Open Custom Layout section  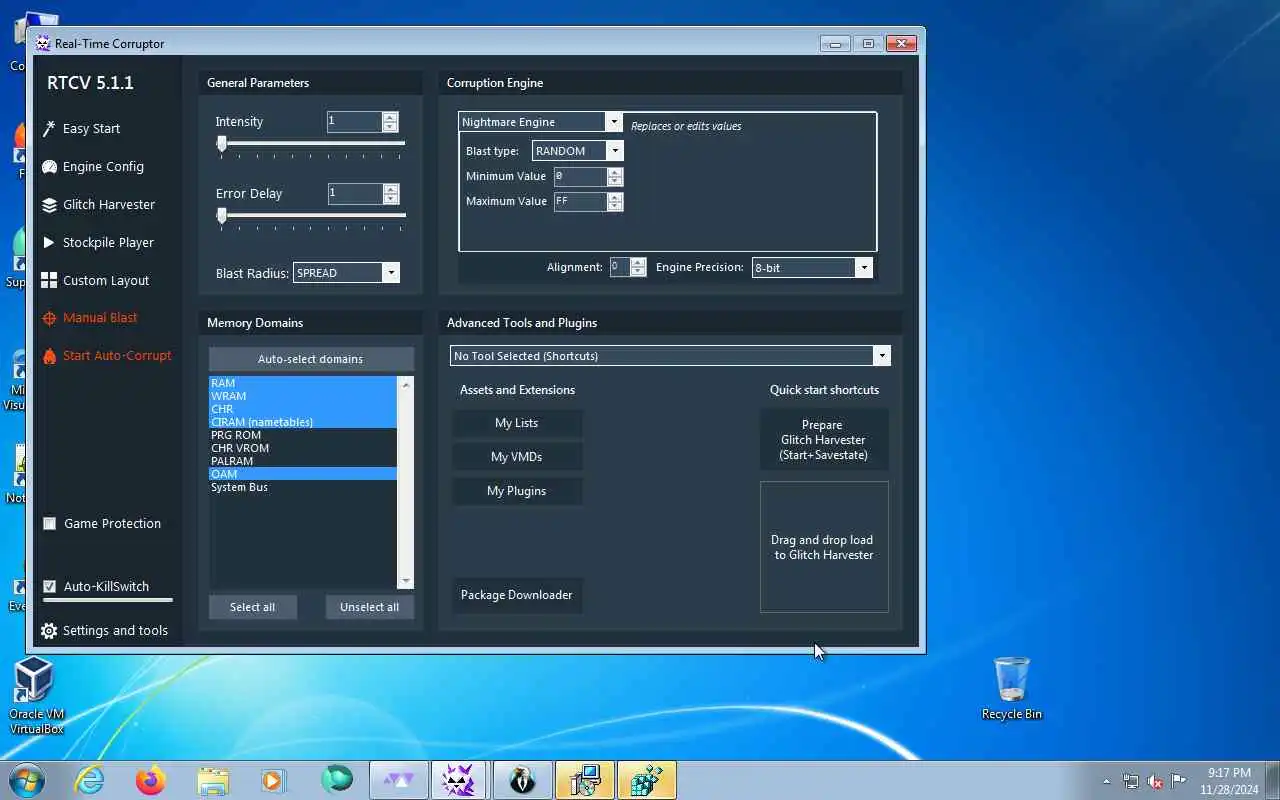click(106, 281)
